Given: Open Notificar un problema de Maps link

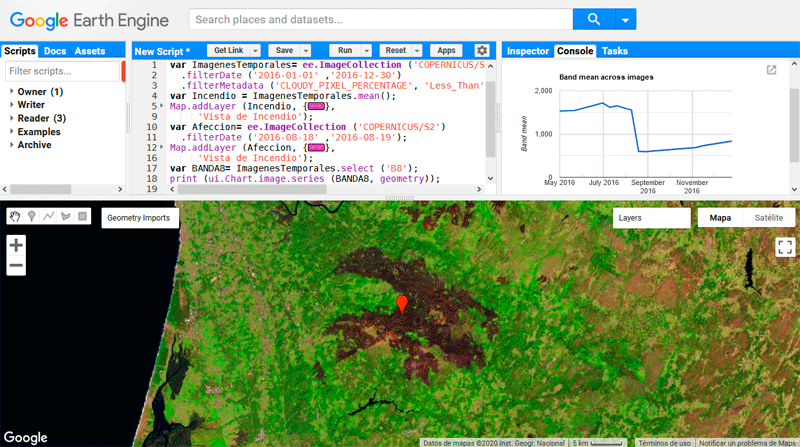Looking at the screenshot, I should tap(747, 443).
